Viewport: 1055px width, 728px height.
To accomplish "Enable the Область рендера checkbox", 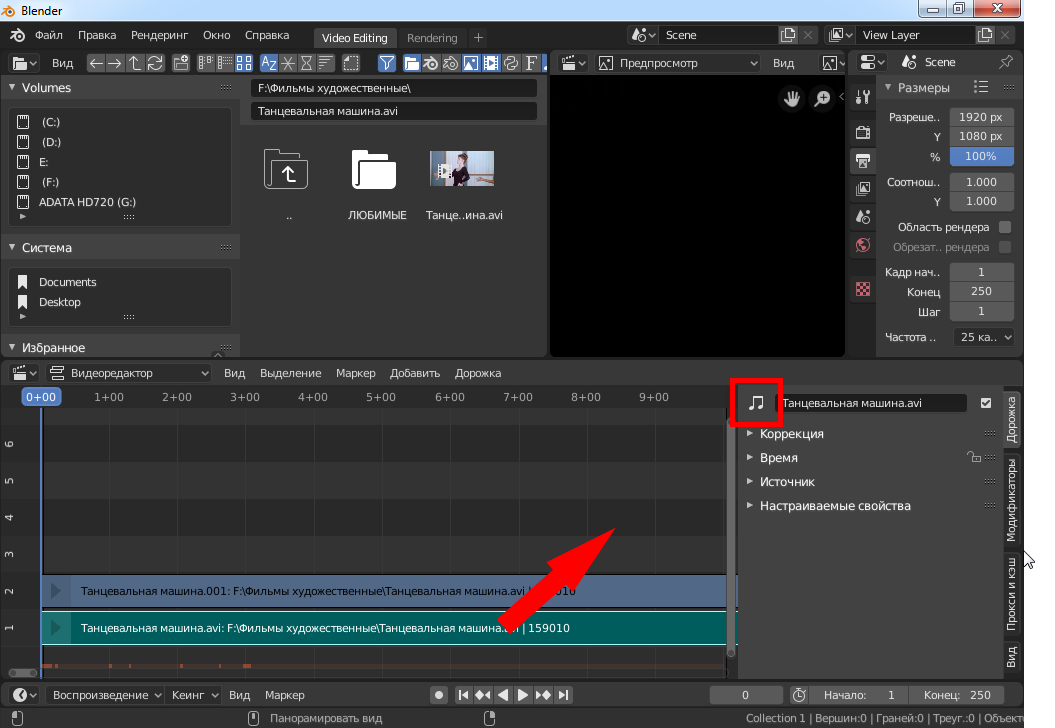I will [1005, 227].
